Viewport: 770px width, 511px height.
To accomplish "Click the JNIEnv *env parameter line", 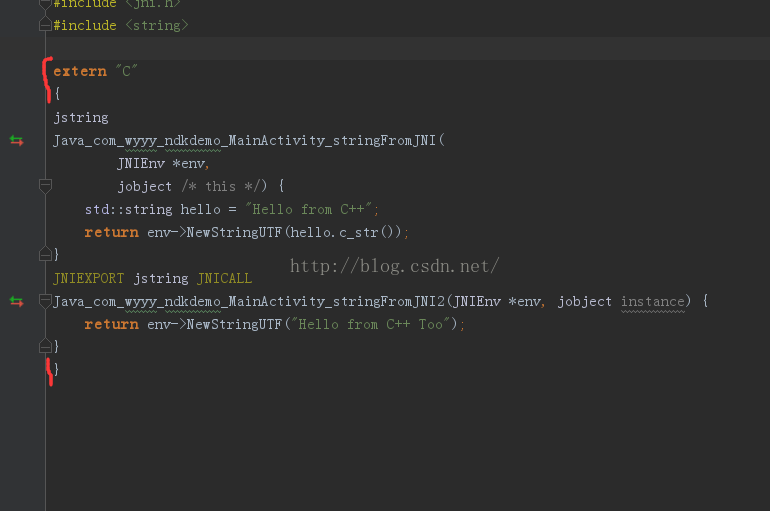I will 164,163.
